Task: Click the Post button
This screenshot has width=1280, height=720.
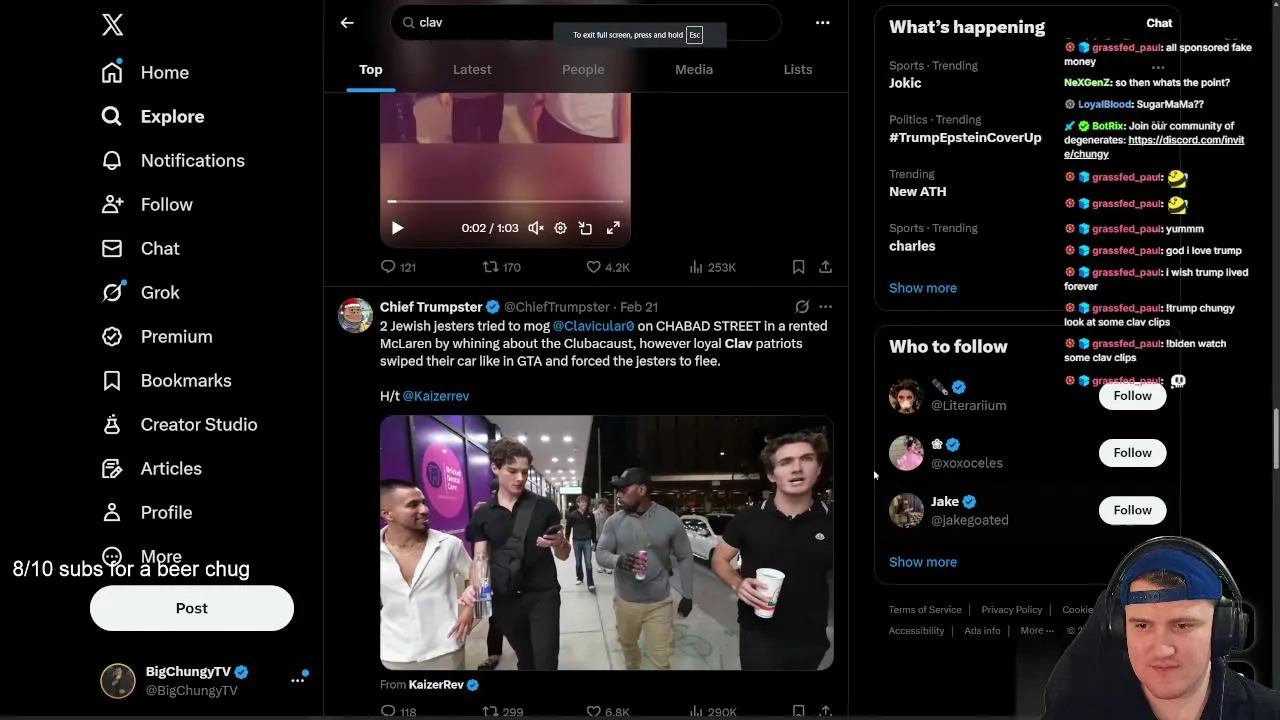Action: point(192,608)
